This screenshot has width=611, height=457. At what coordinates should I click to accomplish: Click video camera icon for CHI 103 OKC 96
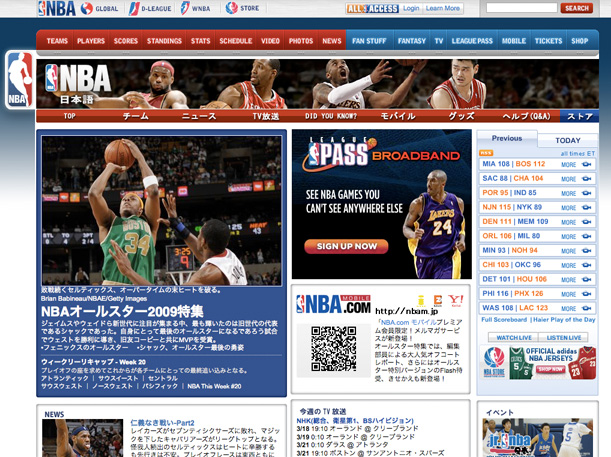point(586,265)
